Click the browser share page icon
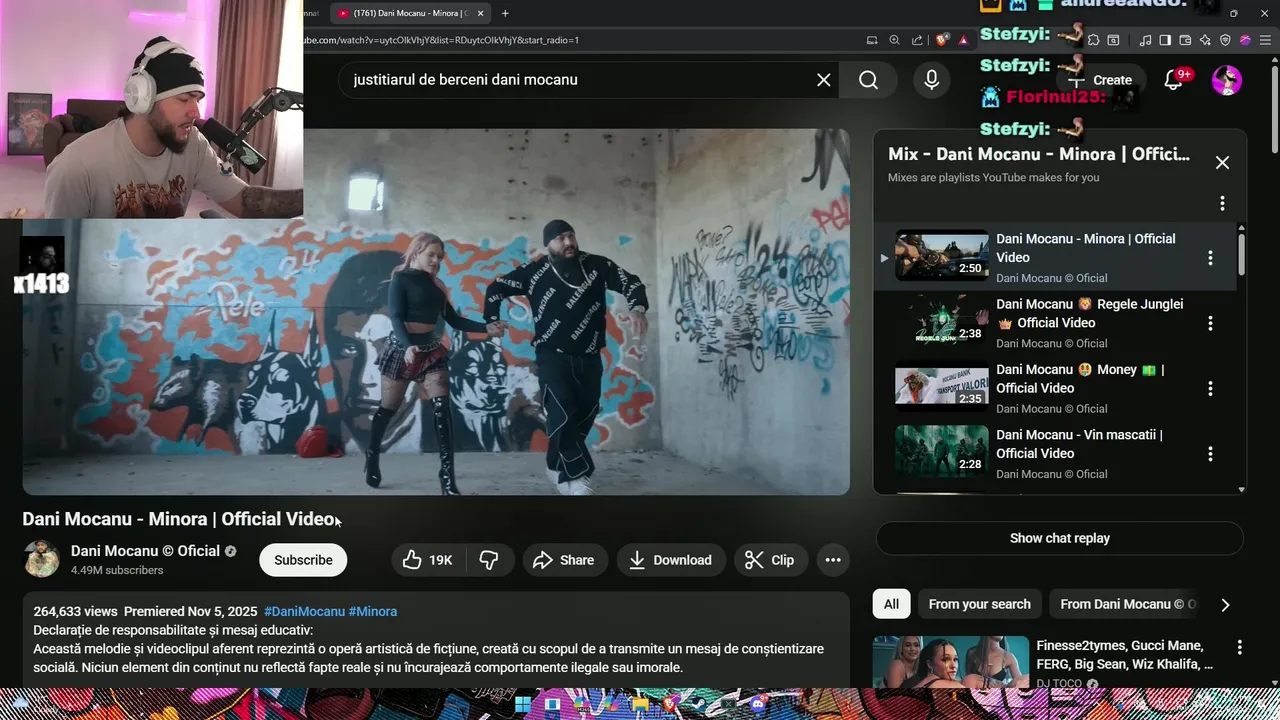The image size is (1280, 720). (917, 40)
